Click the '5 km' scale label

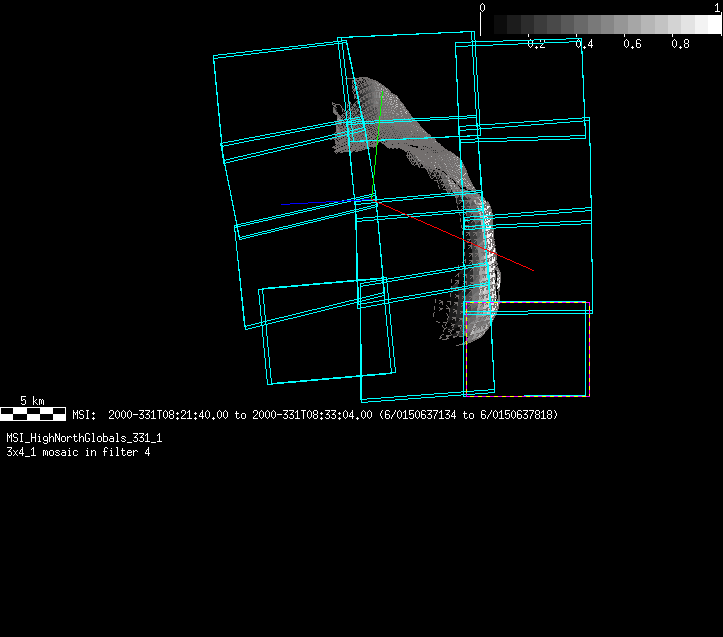click(33, 401)
